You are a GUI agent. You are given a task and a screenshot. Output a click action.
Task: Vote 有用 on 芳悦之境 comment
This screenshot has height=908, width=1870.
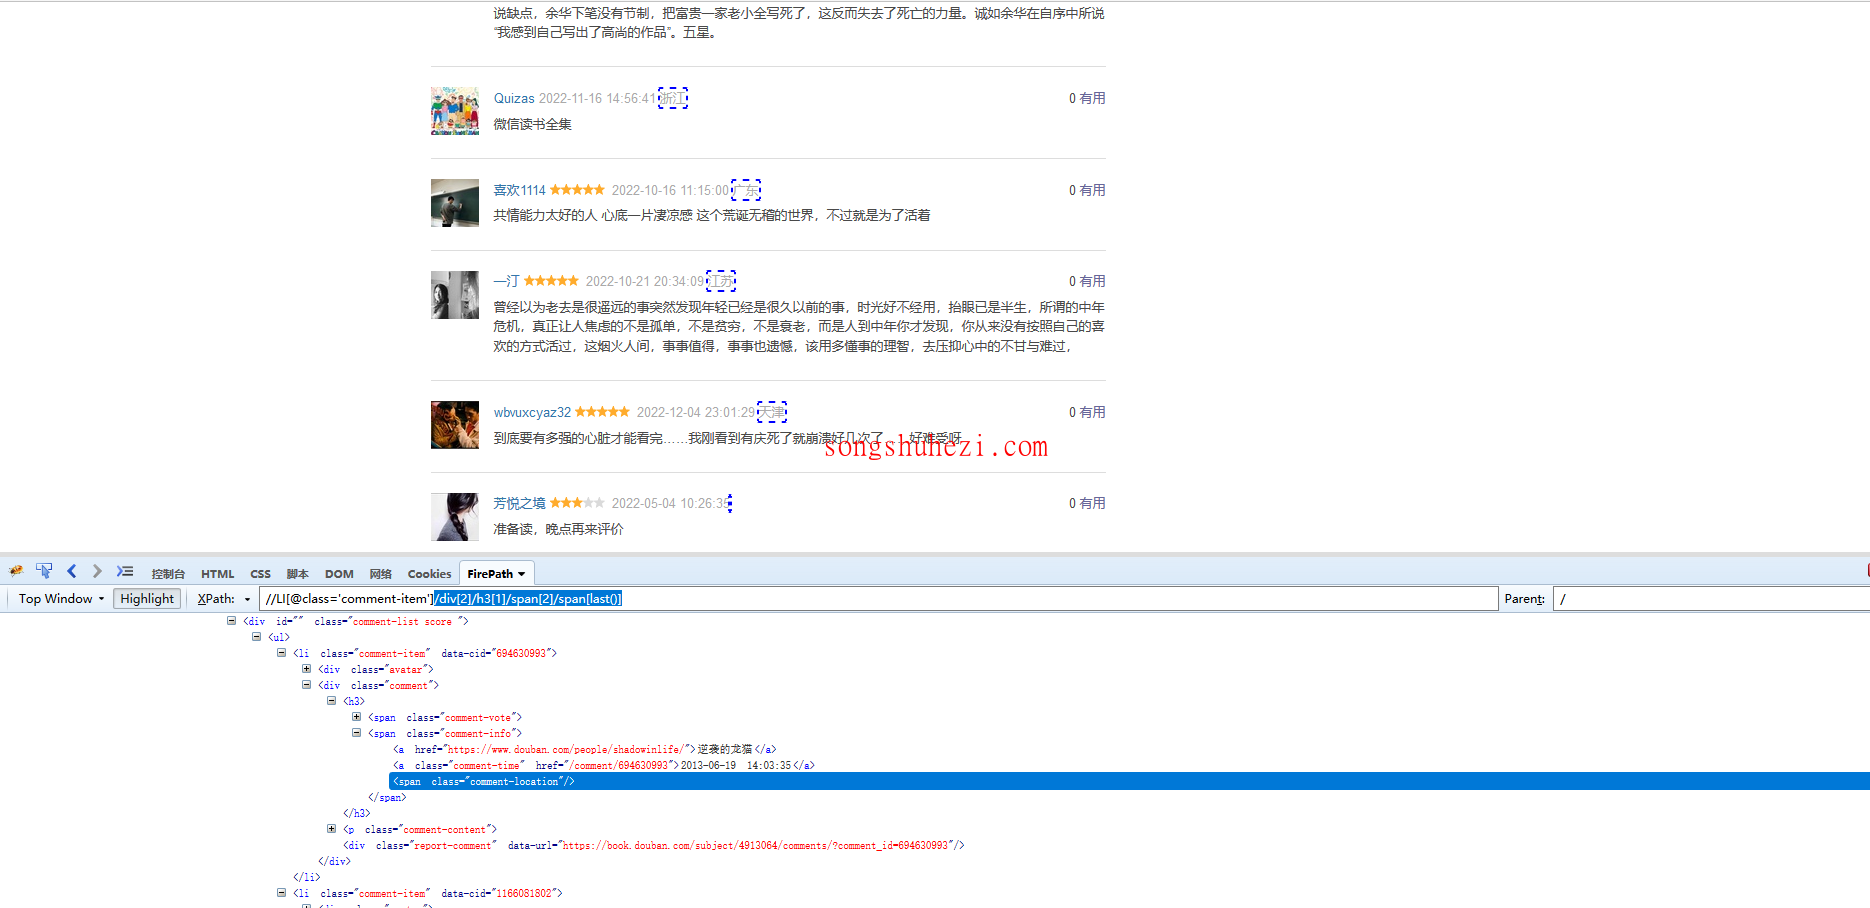[x=1092, y=503]
